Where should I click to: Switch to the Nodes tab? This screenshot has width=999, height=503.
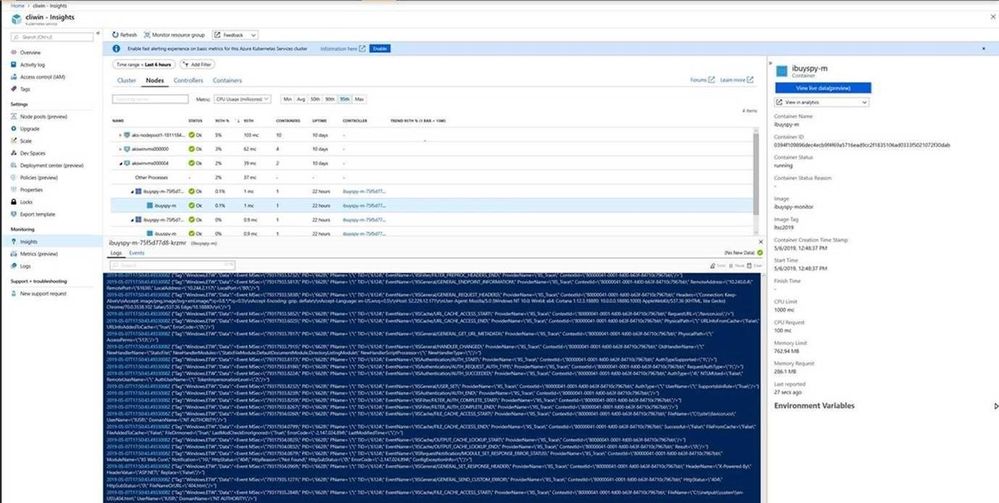[x=155, y=80]
